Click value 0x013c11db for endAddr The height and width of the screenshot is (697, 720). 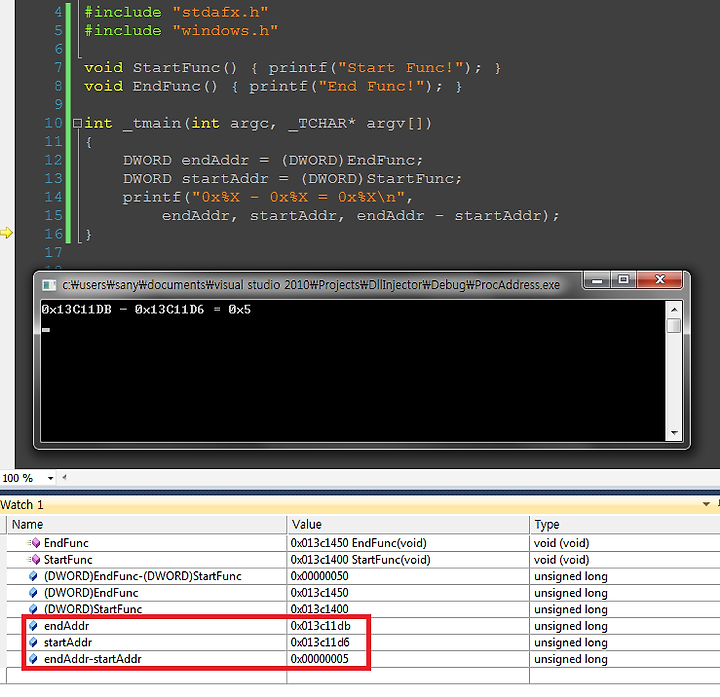point(321,625)
